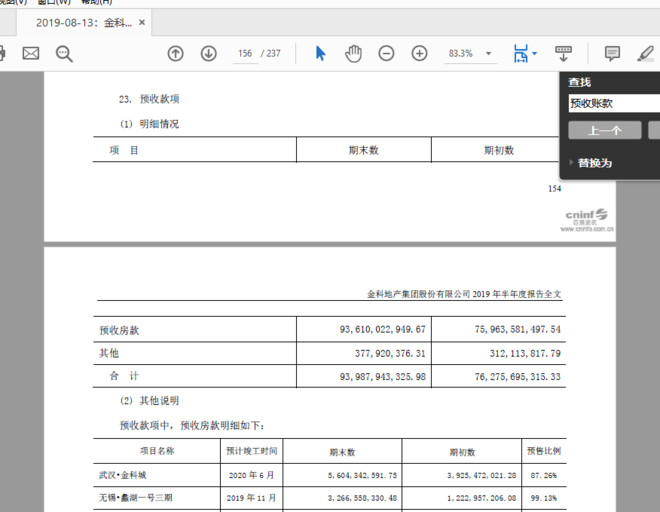Click the page number field showing 156
Viewport: 660px width, 512px height.
coord(245,53)
